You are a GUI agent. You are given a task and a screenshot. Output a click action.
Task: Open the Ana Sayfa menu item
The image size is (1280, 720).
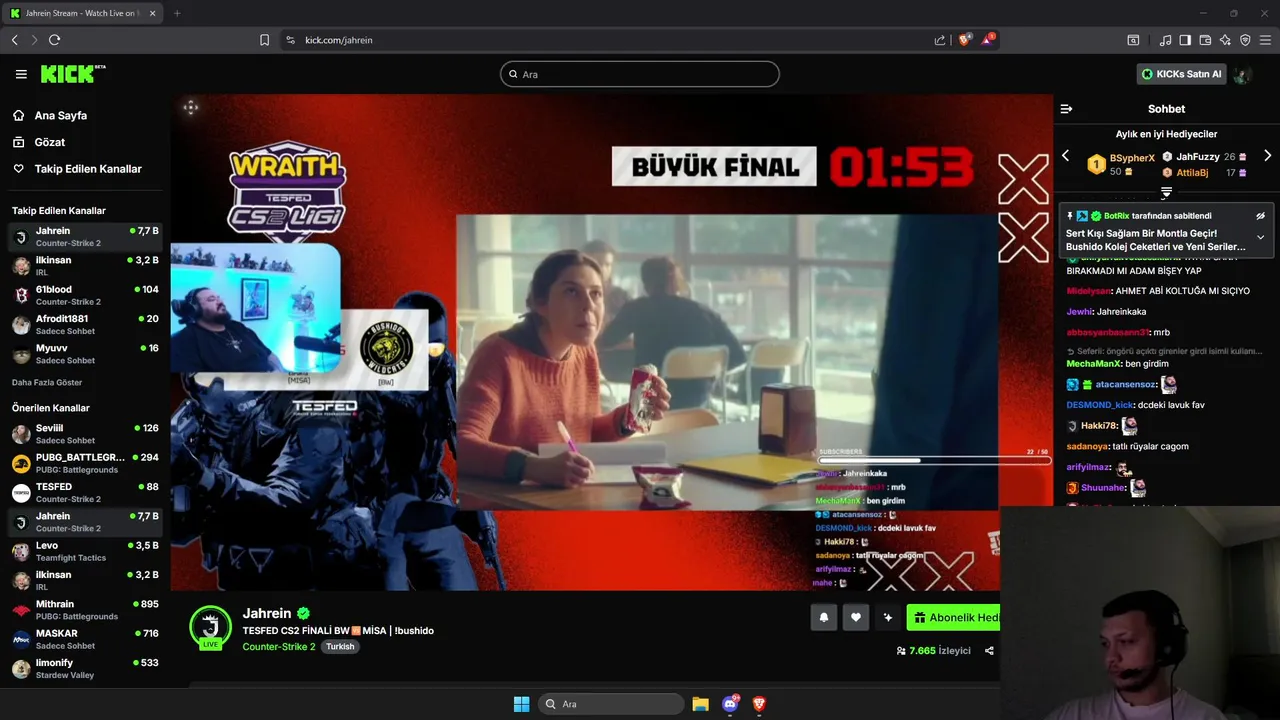pos(50,116)
